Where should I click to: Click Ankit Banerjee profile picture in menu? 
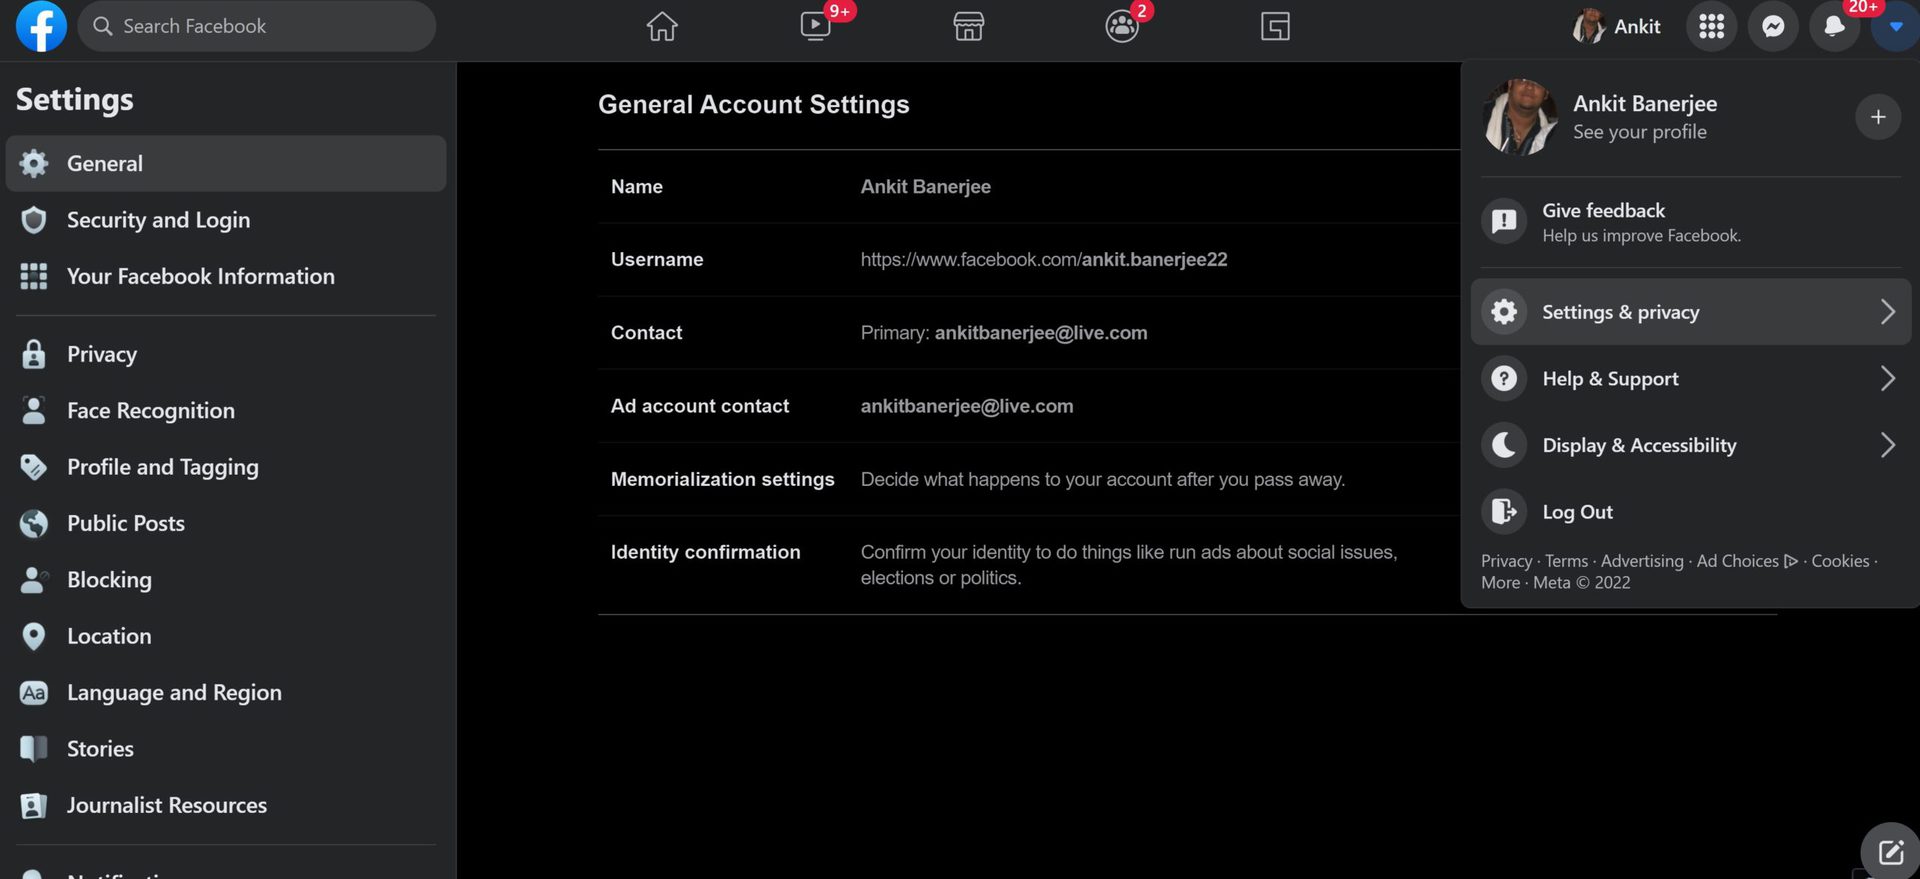[1519, 117]
